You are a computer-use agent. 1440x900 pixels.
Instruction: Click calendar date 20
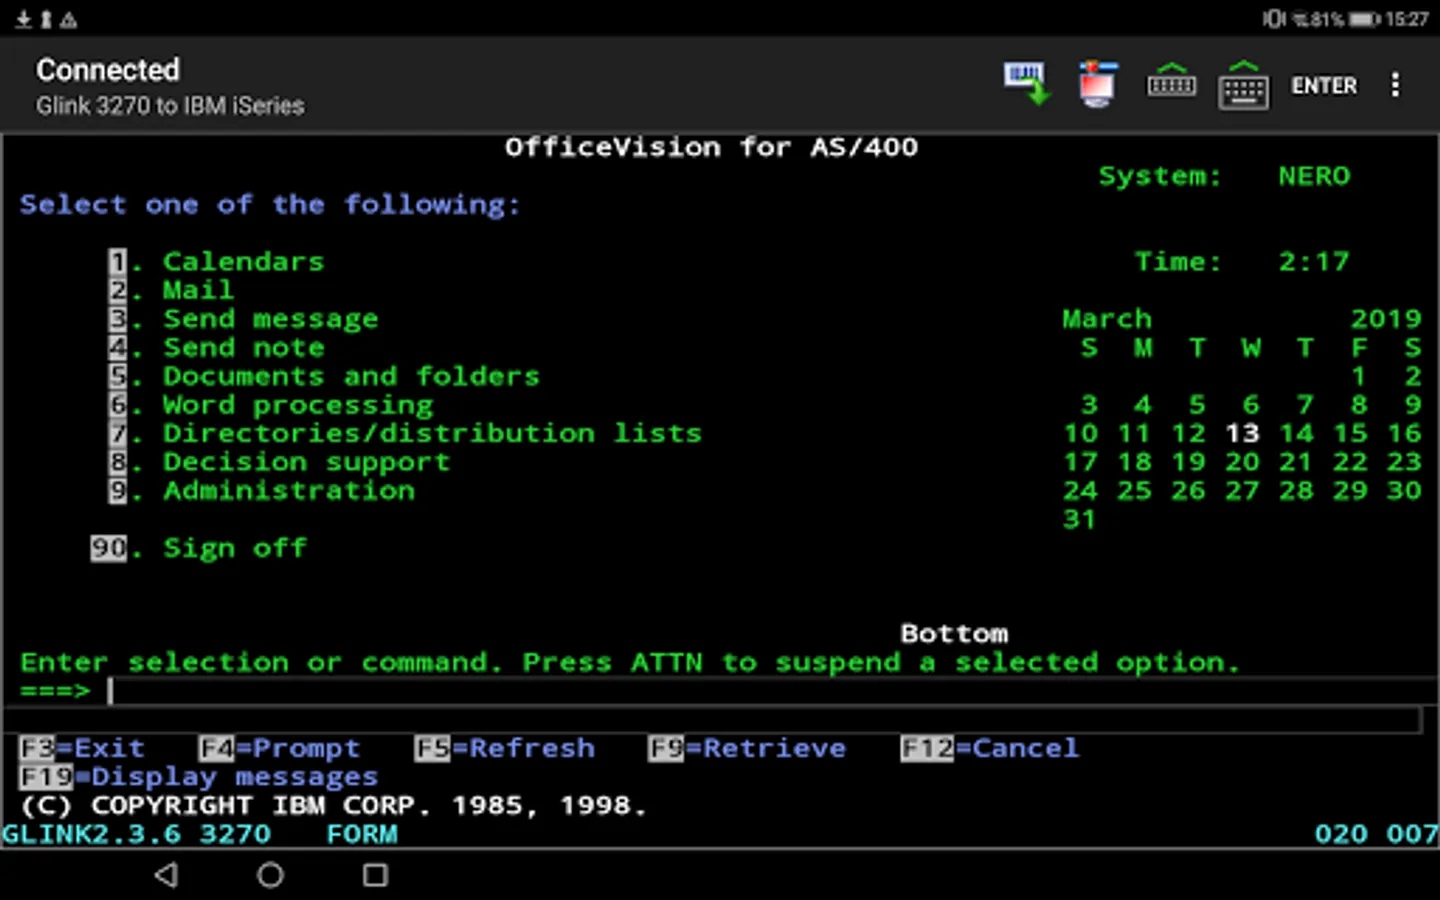pyautogui.click(x=1242, y=462)
